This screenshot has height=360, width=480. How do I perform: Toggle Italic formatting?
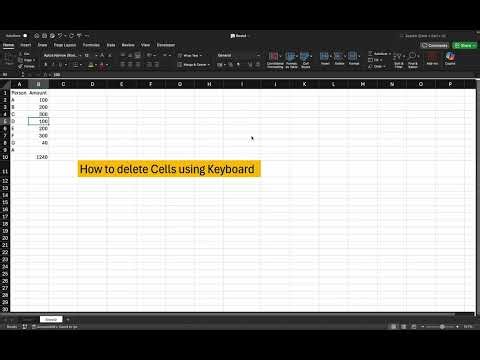(53, 65)
